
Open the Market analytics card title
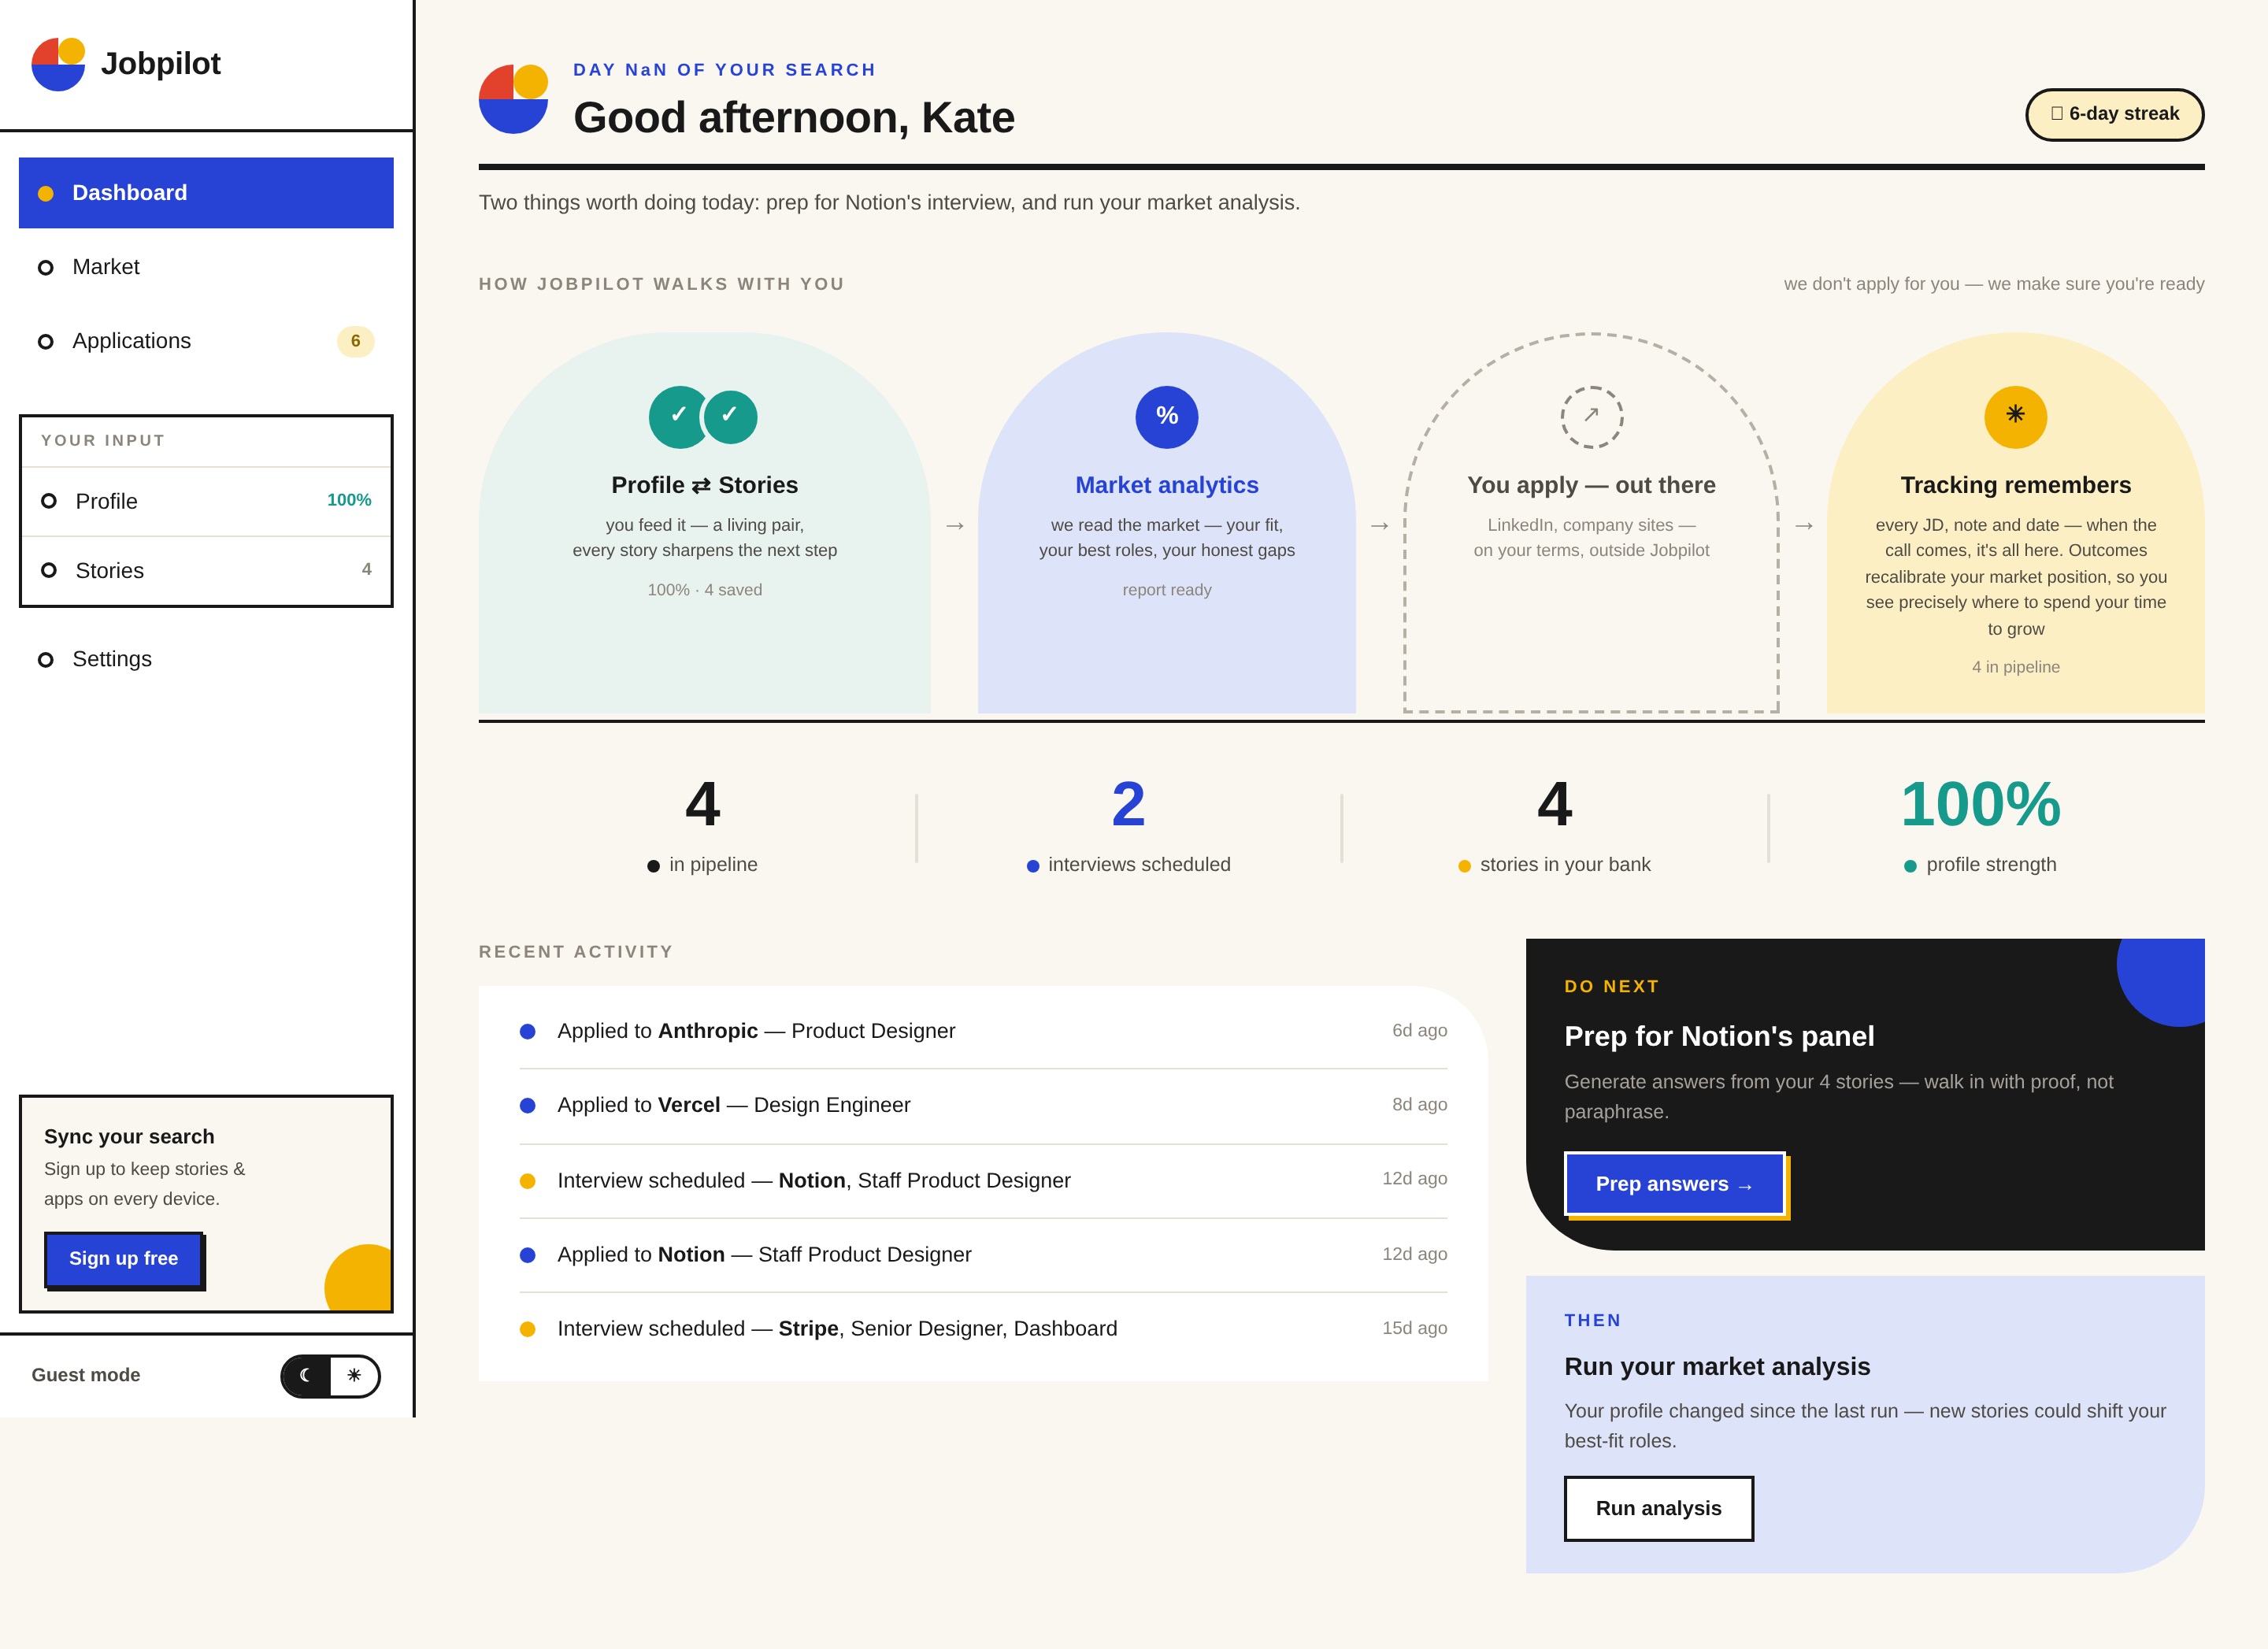pos(1166,485)
